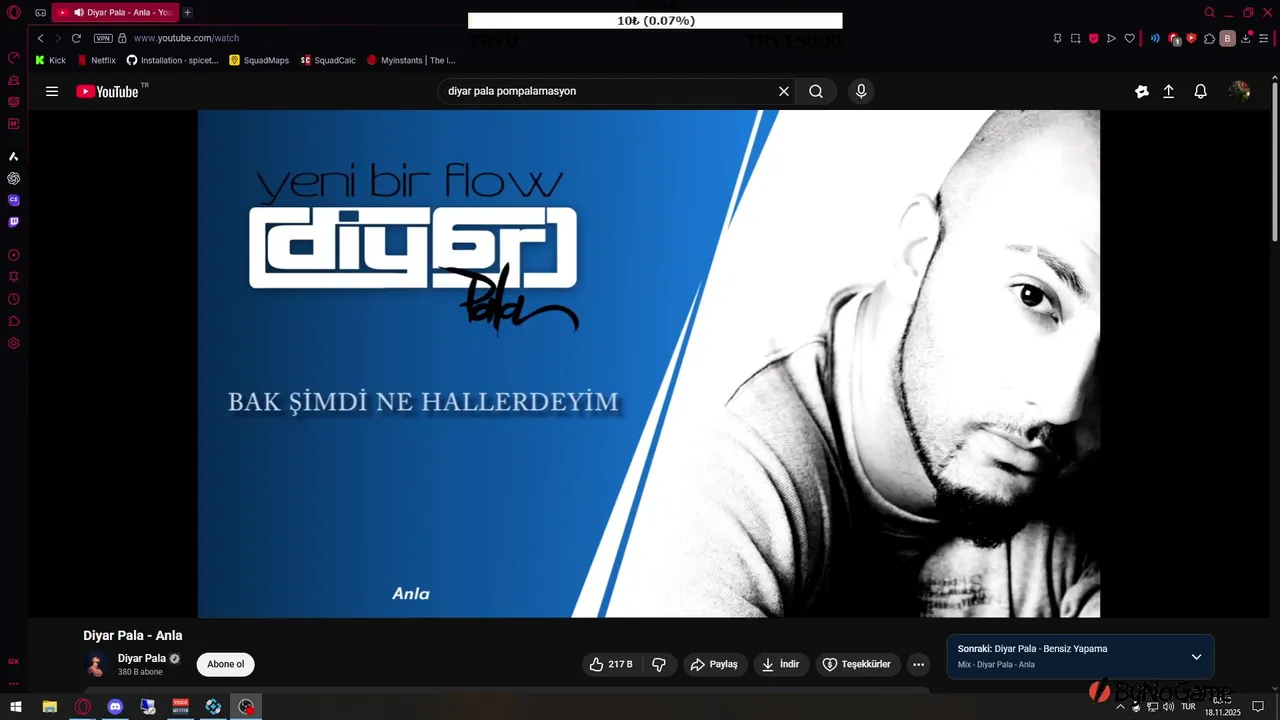Image resolution: width=1280 pixels, height=720 pixels.
Task: Open ChatGPT in the Opera sidebar
Action: click(14, 178)
